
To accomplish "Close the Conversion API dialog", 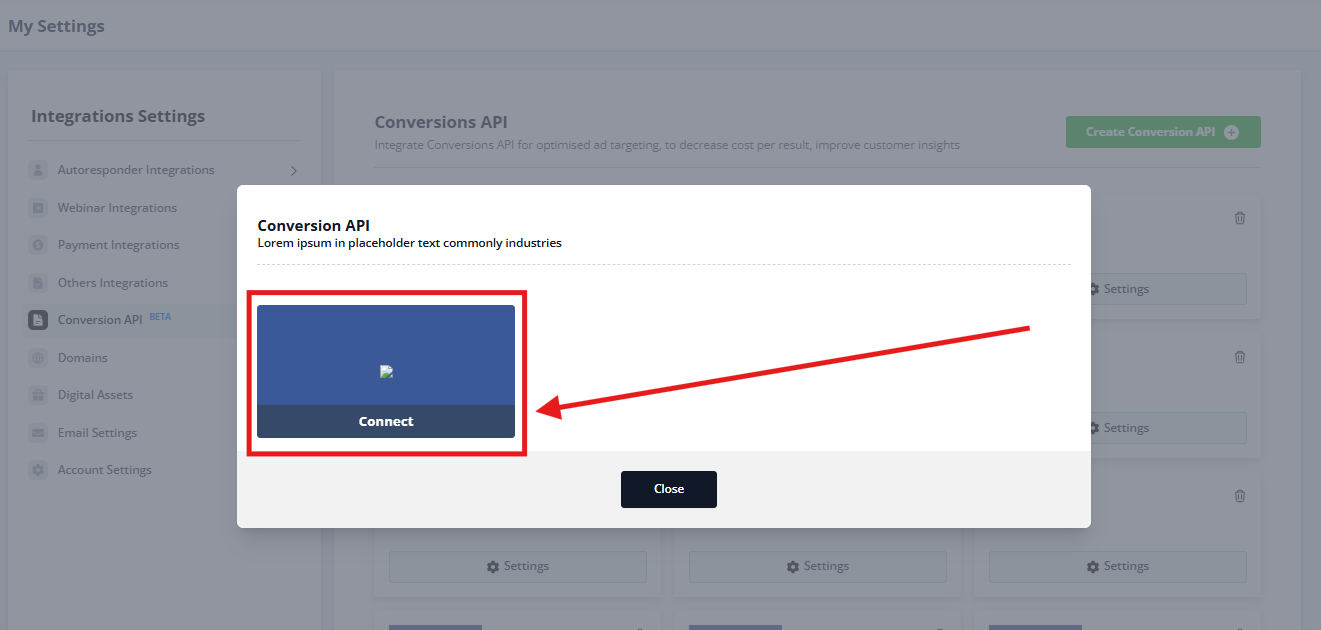I will [x=669, y=489].
